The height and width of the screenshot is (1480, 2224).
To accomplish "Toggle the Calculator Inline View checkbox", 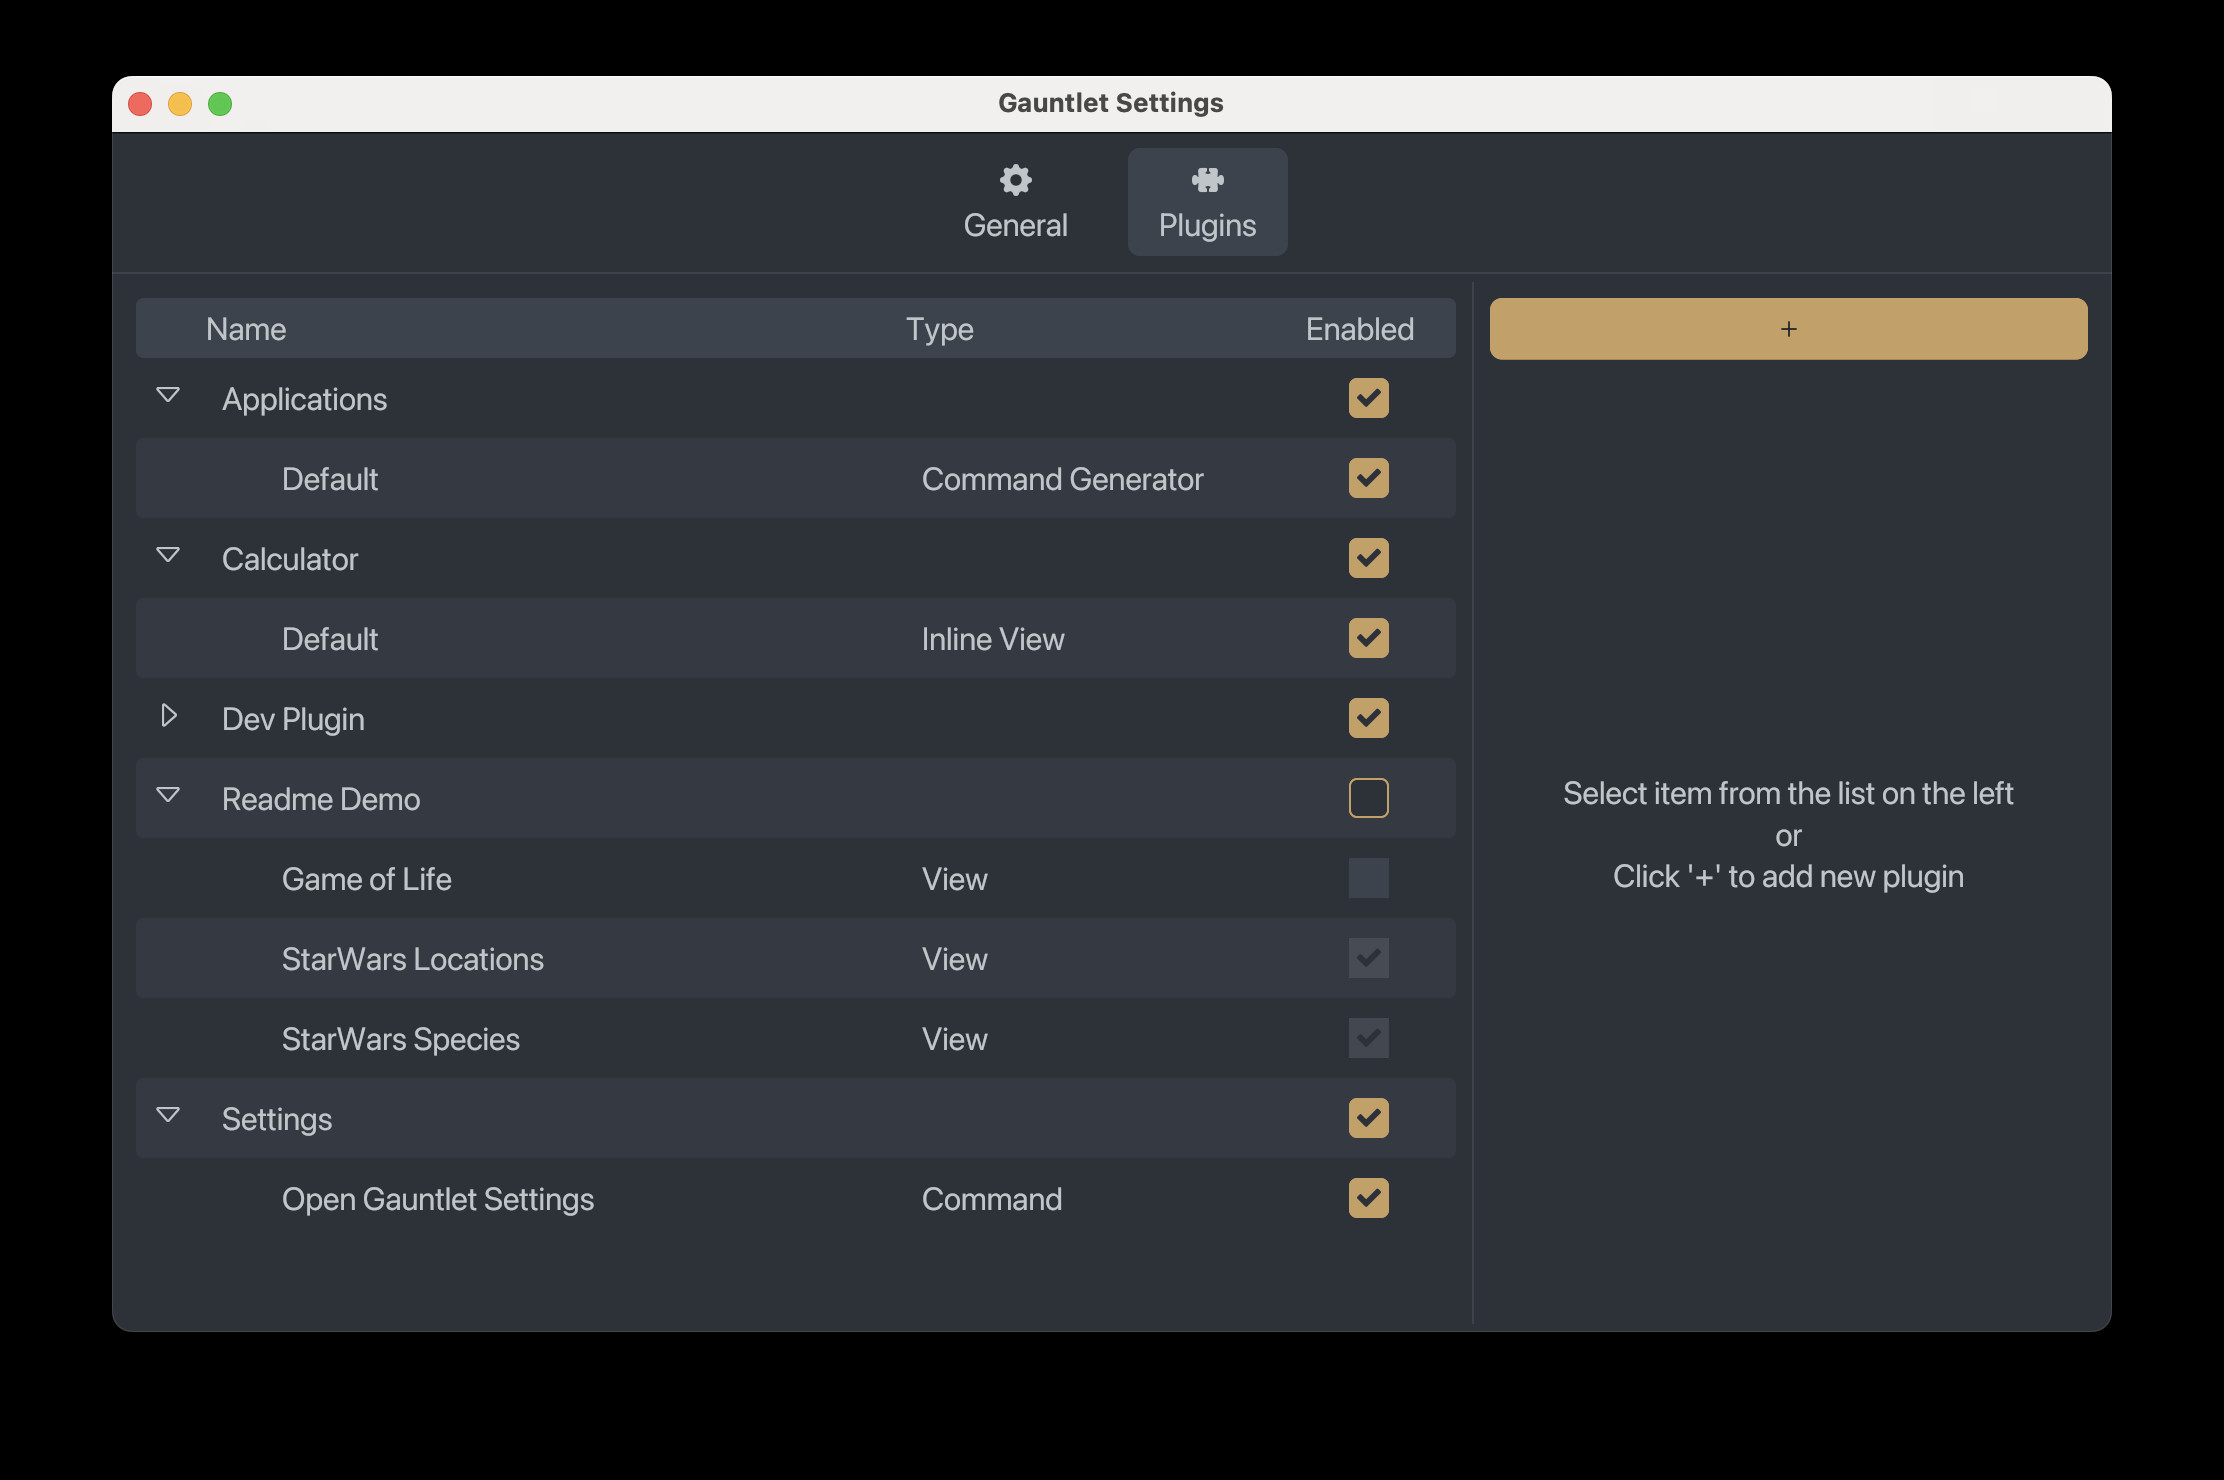I will pyautogui.click(x=1368, y=638).
